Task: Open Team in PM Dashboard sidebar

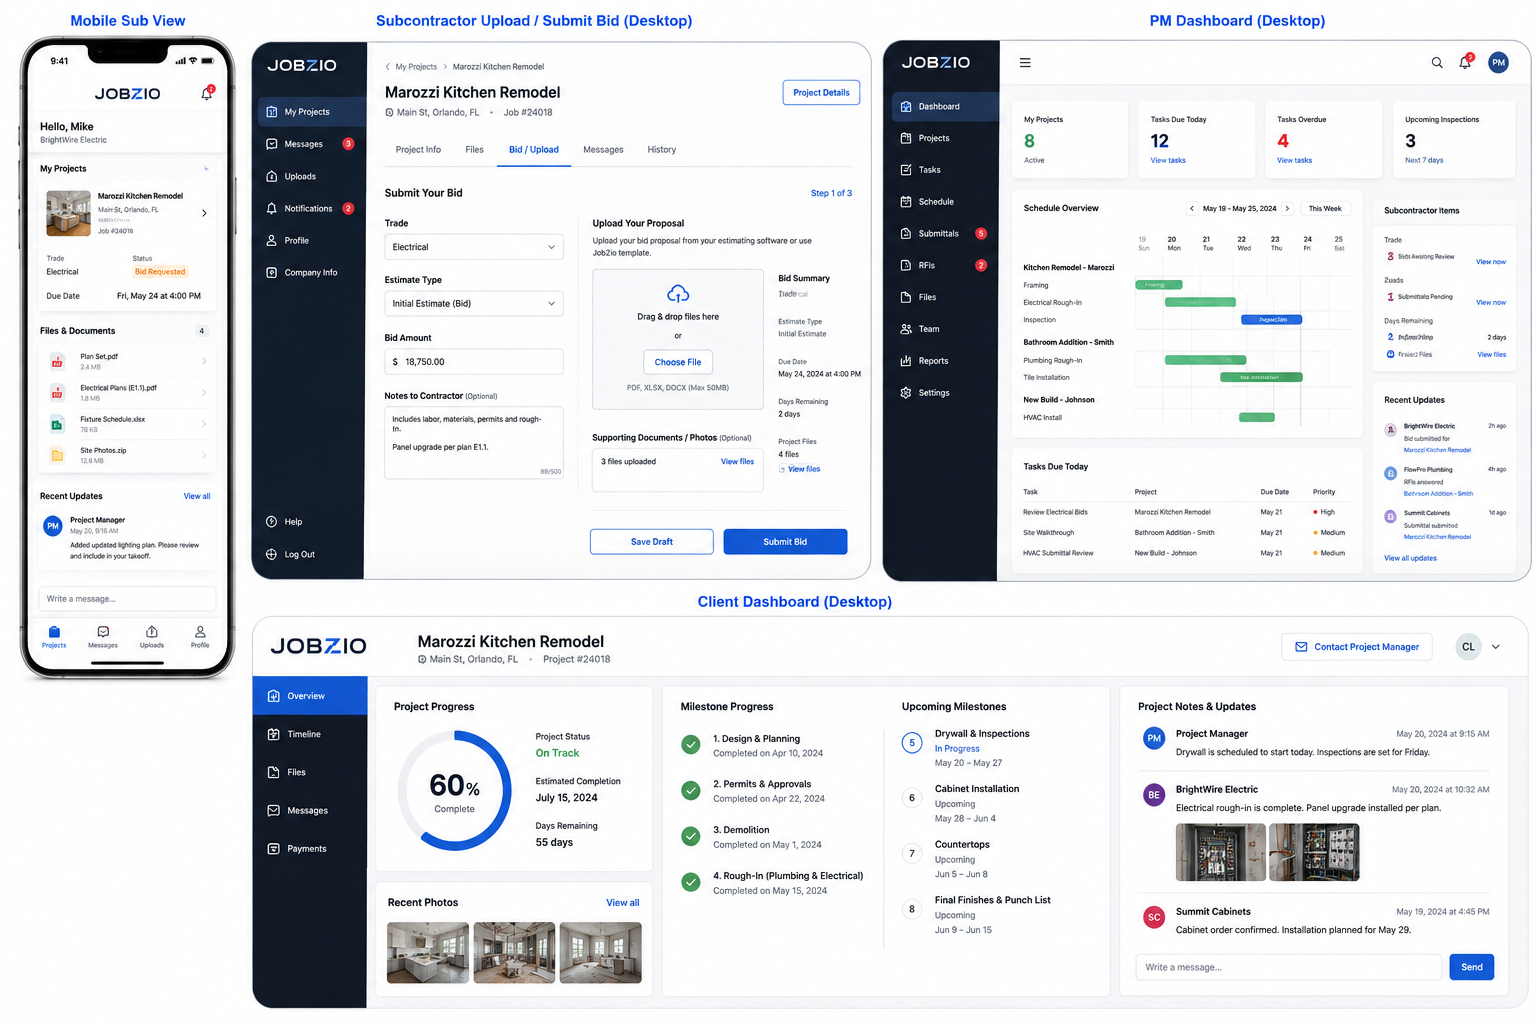Action: coord(945,329)
